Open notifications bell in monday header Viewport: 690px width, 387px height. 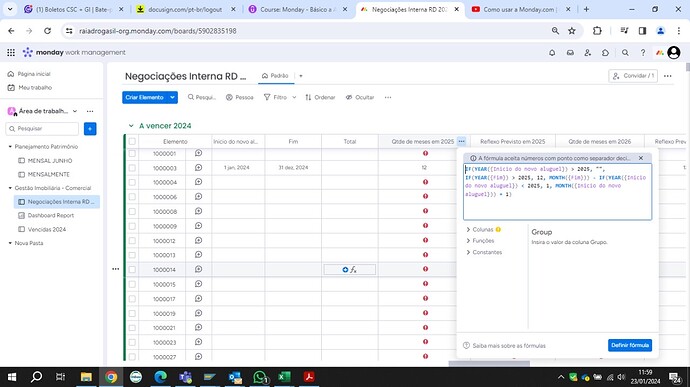[x=552, y=52]
